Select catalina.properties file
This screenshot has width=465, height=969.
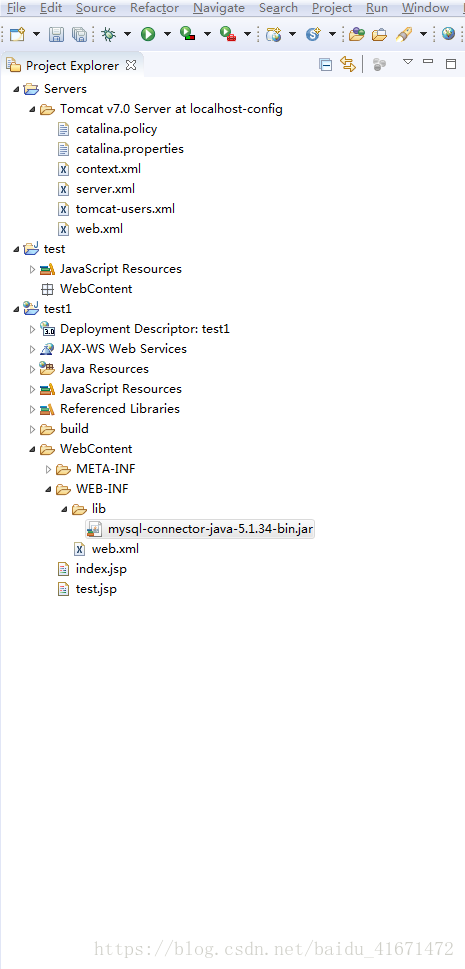coord(130,149)
